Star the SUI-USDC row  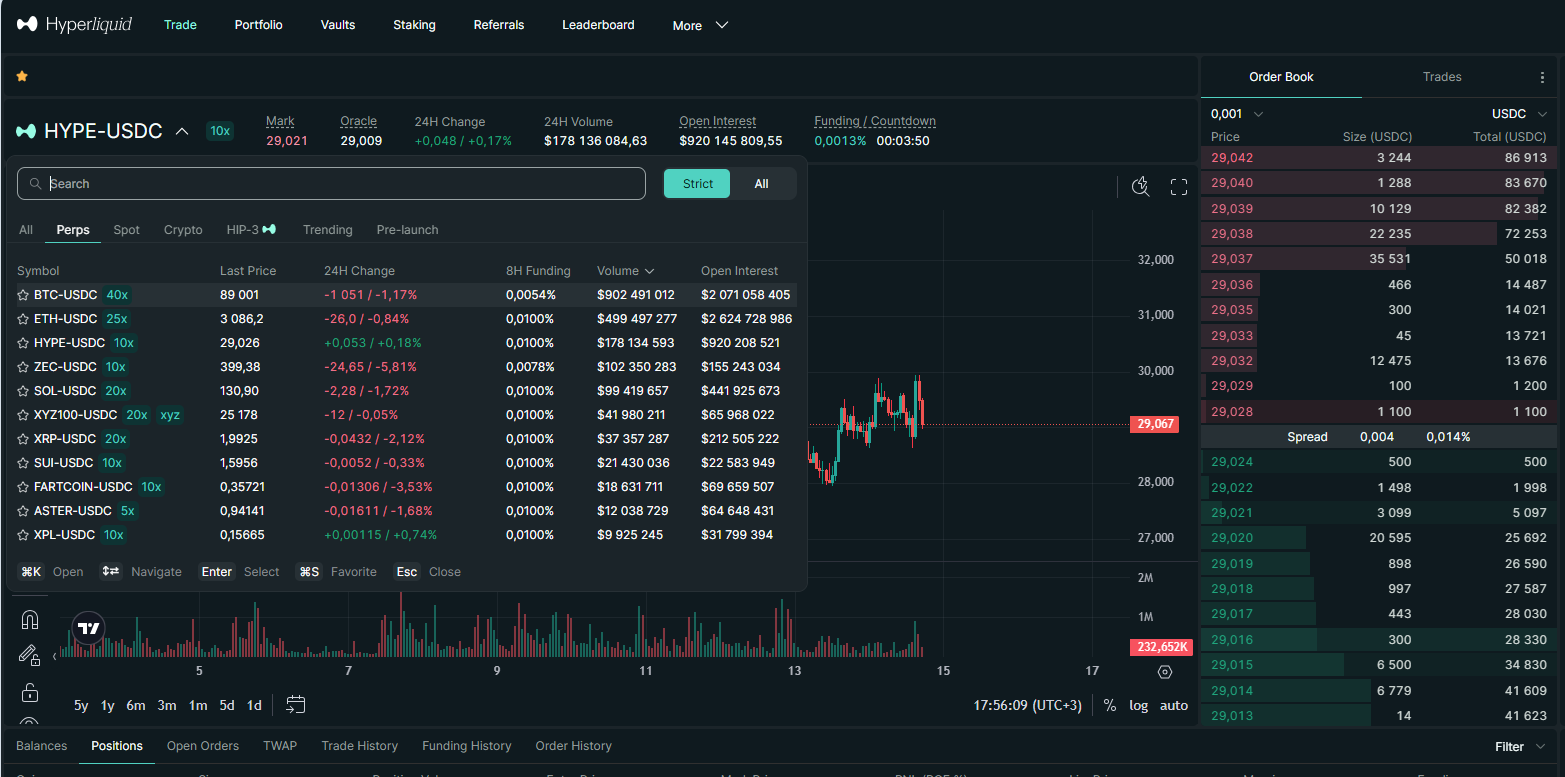click(x=23, y=463)
